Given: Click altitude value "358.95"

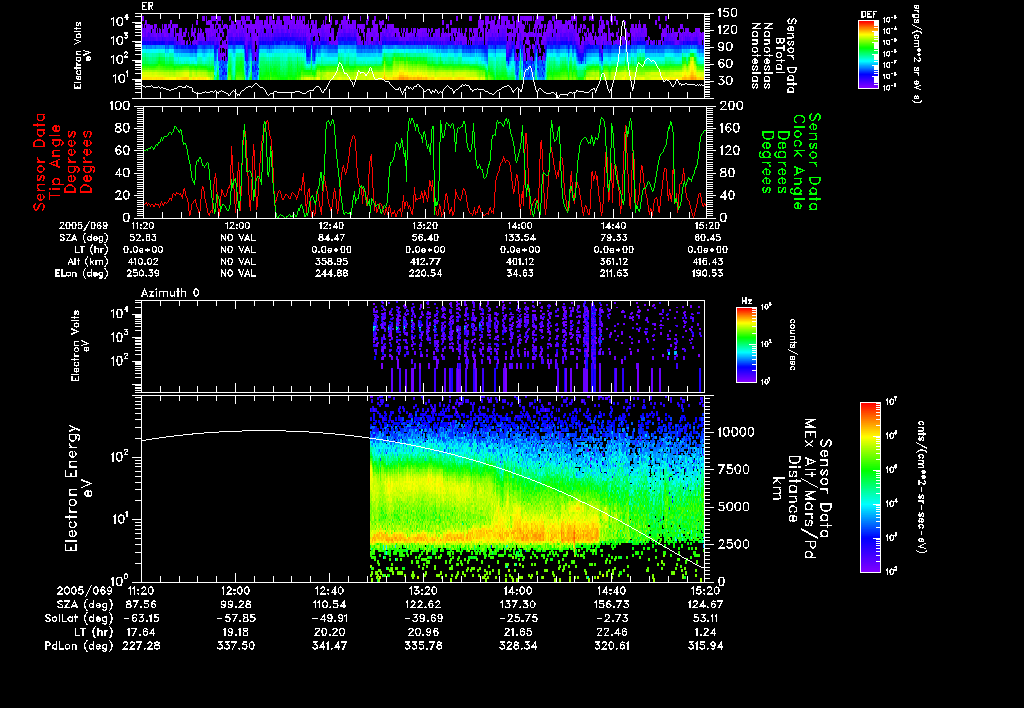Looking at the screenshot, I should click(331, 262).
